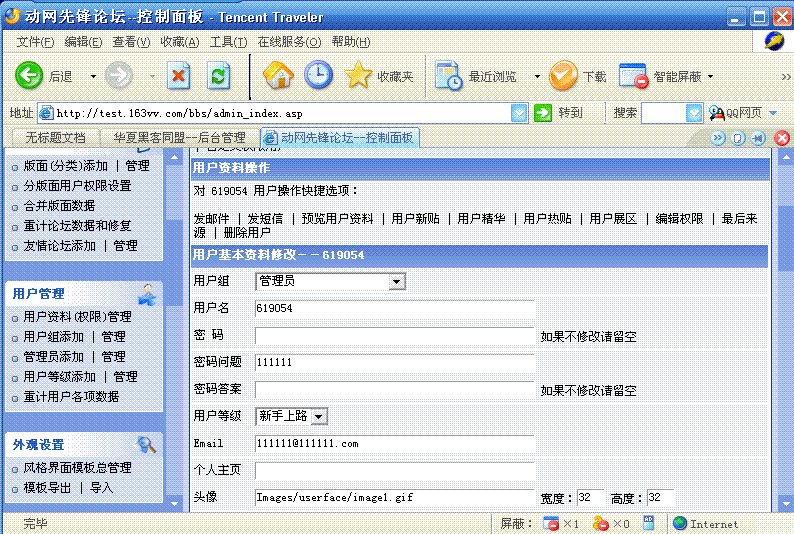Open 分版面用户权限设置 sidebar link
Viewport: 794px width, 534px height.
[77, 186]
